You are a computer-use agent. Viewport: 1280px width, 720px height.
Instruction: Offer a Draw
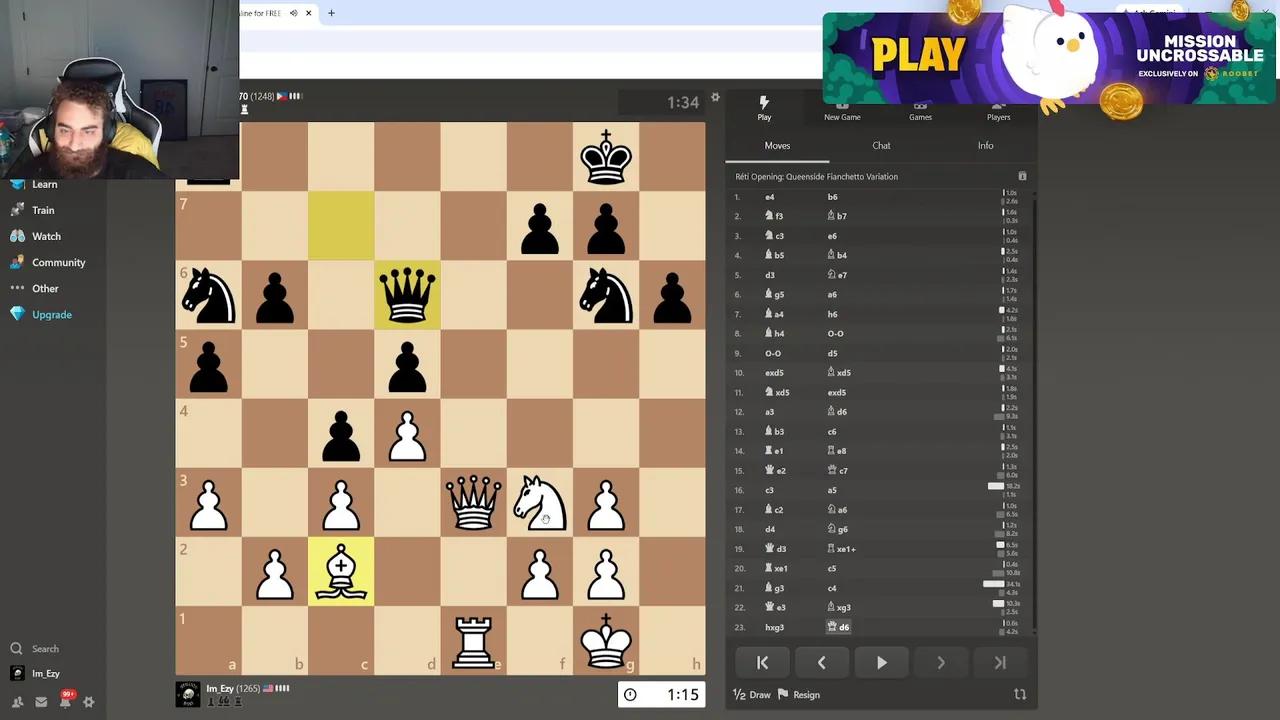point(752,694)
